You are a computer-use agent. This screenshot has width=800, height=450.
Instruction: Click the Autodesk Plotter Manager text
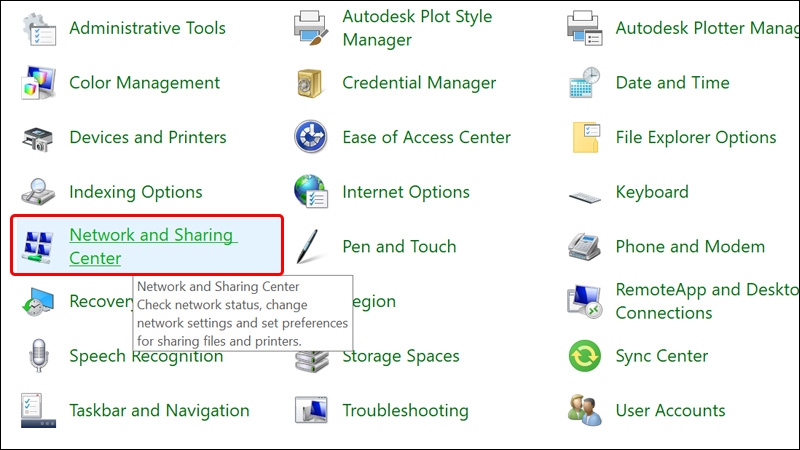(x=707, y=28)
